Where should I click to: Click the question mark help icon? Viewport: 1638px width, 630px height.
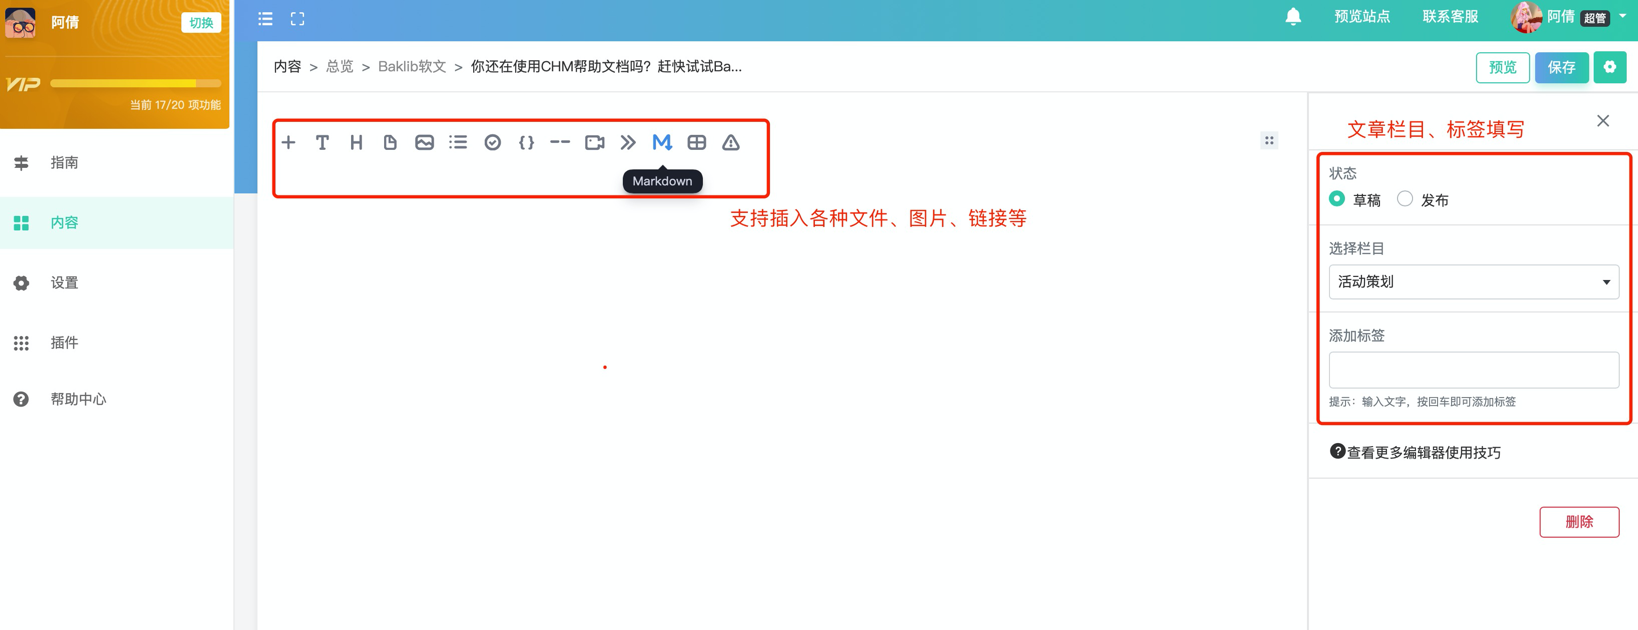coord(1337,451)
